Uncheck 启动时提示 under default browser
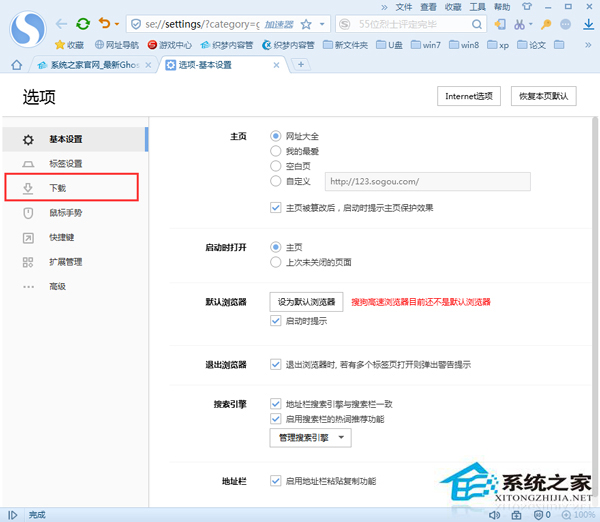The width and height of the screenshot is (600, 522). (x=276, y=321)
